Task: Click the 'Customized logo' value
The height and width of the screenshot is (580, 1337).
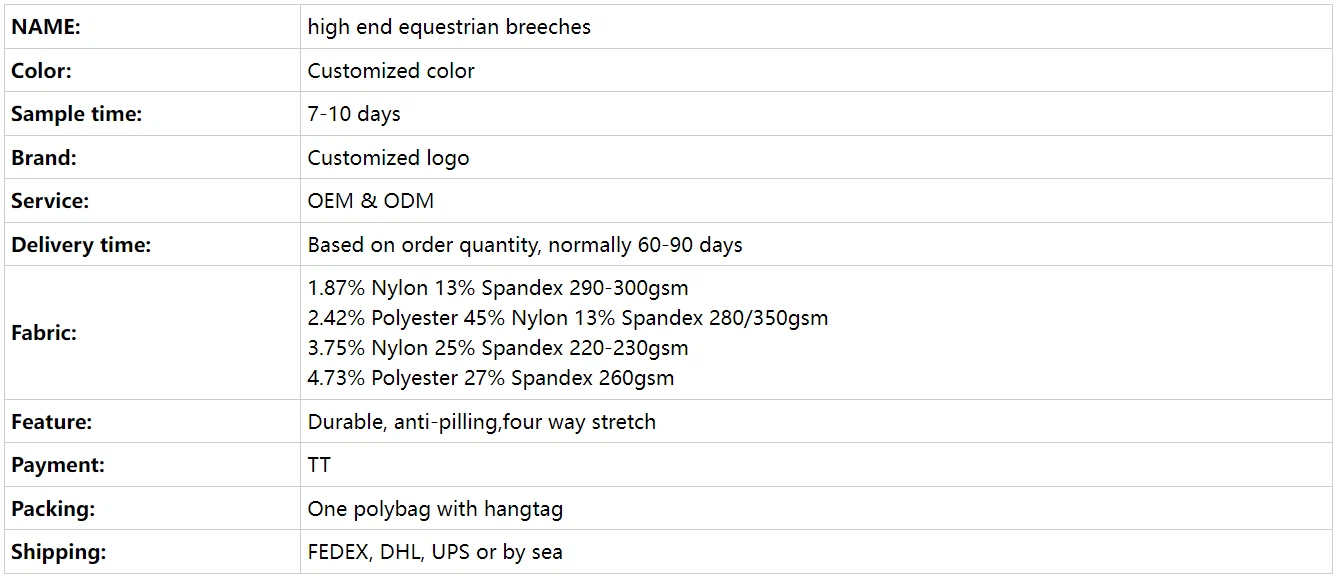Action: pyautogui.click(x=388, y=158)
